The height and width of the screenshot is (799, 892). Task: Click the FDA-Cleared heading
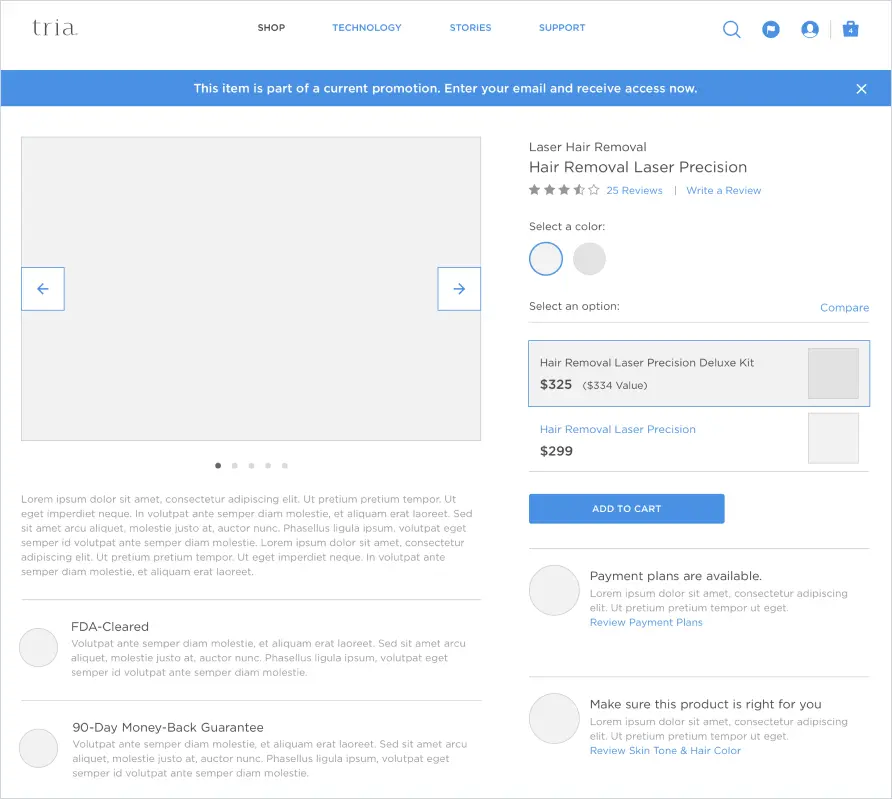pyautogui.click(x=110, y=627)
